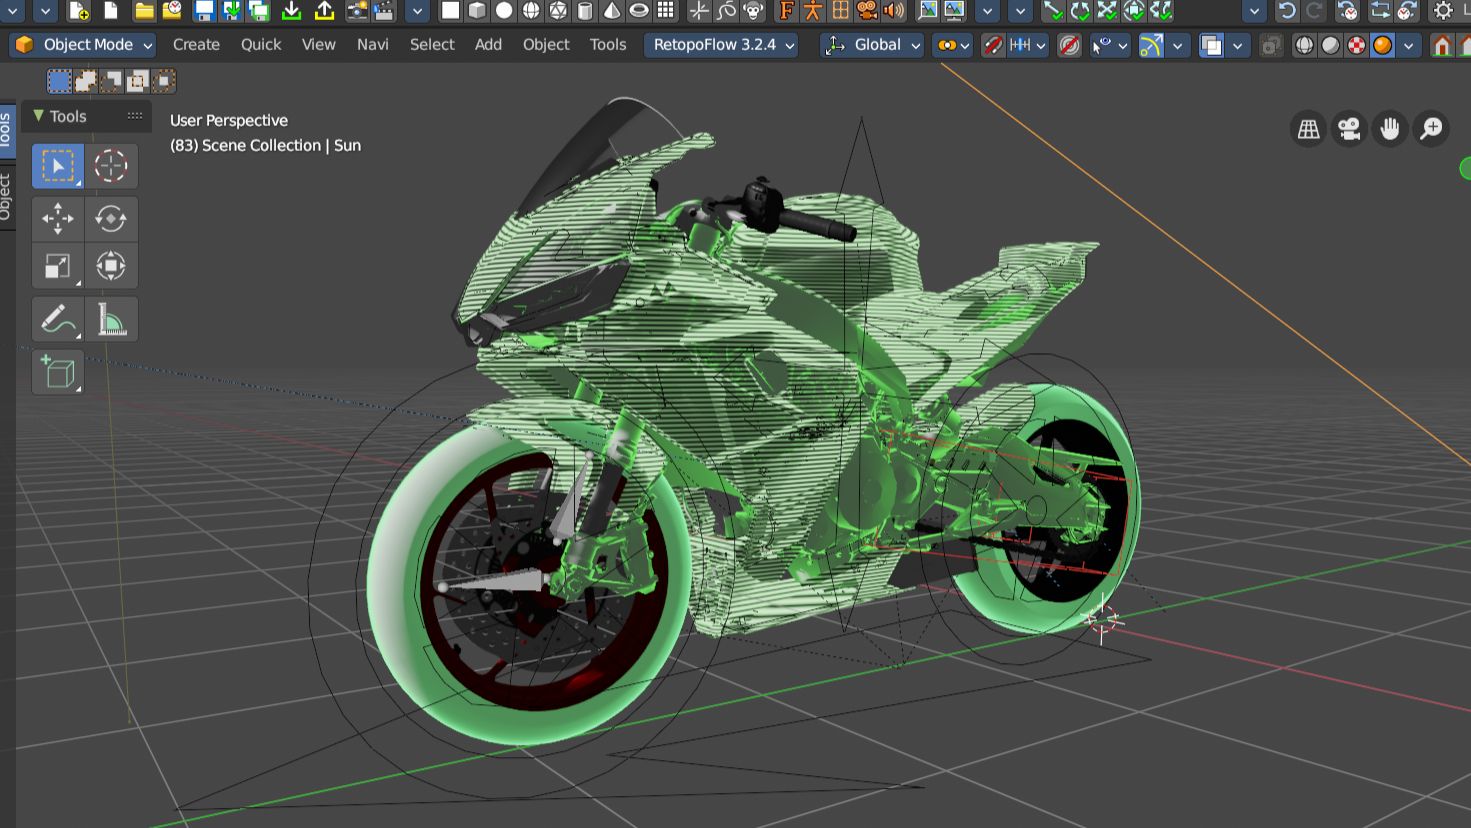Select the Measure tool
The image size is (1471, 828).
(110, 320)
